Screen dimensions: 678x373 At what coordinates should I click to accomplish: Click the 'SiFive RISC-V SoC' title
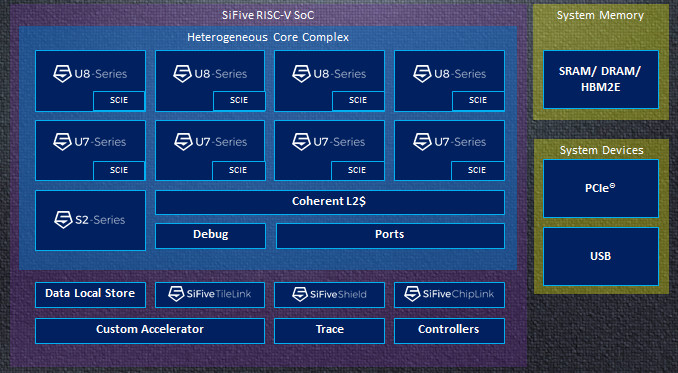point(268,15)
